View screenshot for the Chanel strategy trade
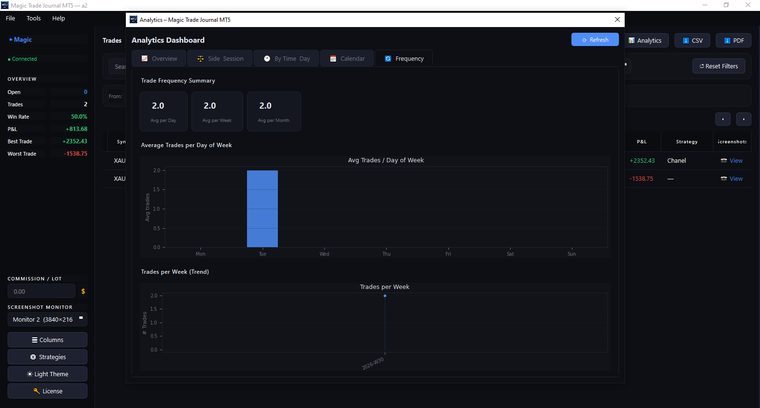Viewport: 760px width, 408px height. coord(736,161)
